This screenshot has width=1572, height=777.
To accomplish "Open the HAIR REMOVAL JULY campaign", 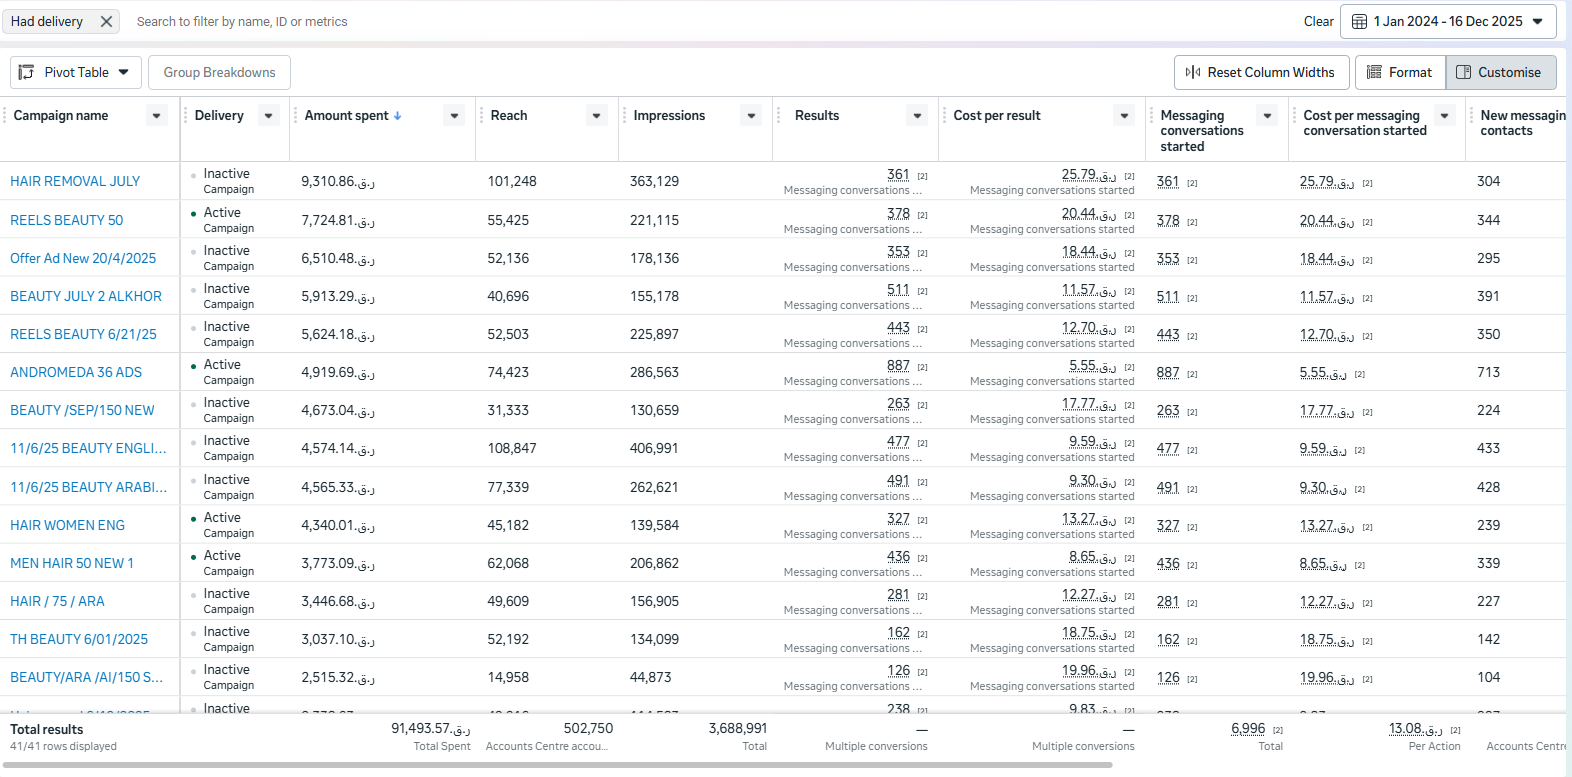I will pos(75,181).
